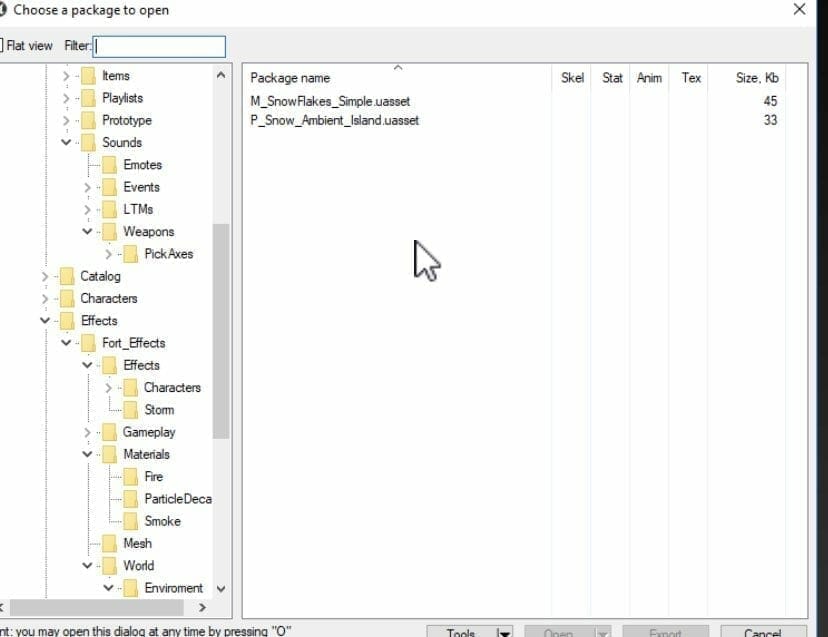Click inside the Filter text field
The image size is (828, 637).
(x=160, y=46)
